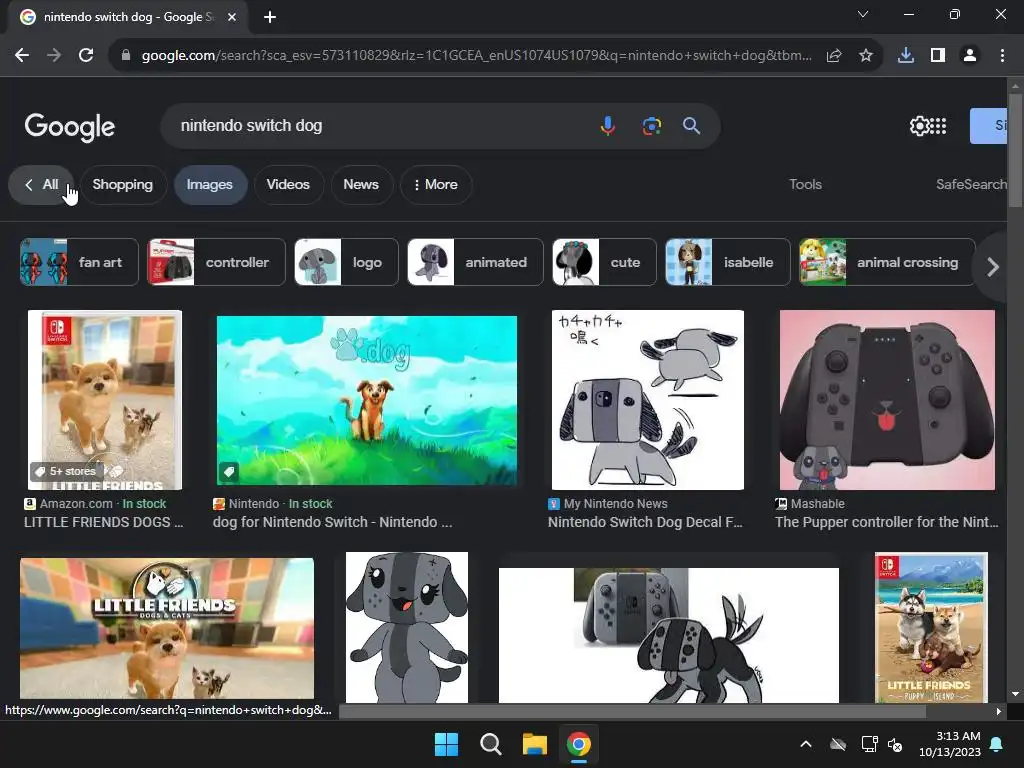Open the Chrome profile icon
The image size is (1024, 768).
point(970,56)
